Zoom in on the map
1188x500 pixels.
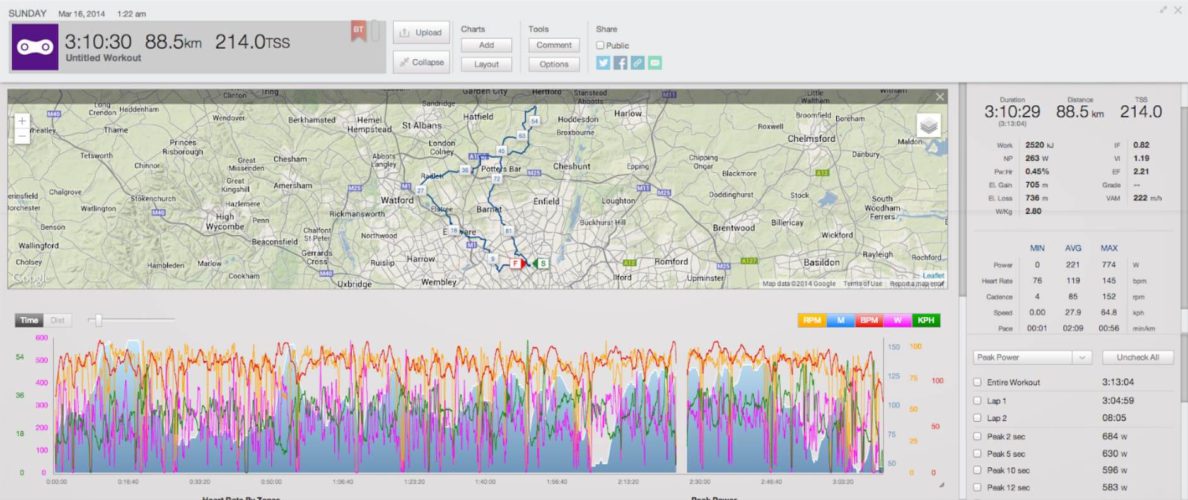click(22, 120)
